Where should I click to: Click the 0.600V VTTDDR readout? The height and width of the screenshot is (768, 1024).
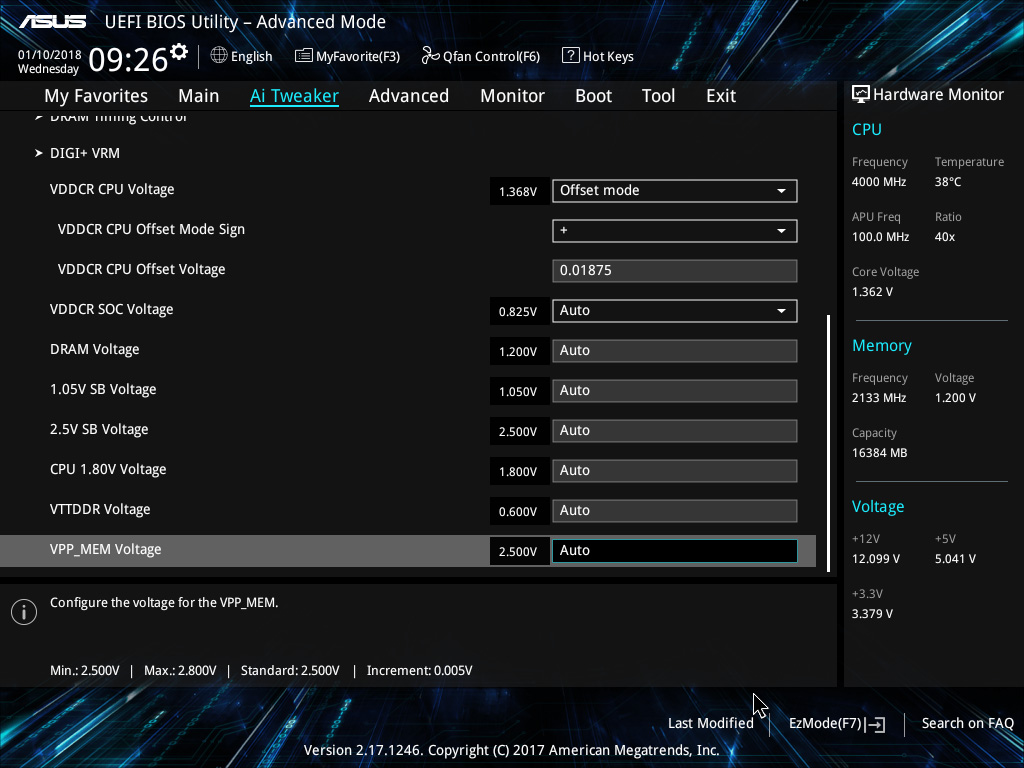coord(519,511)
